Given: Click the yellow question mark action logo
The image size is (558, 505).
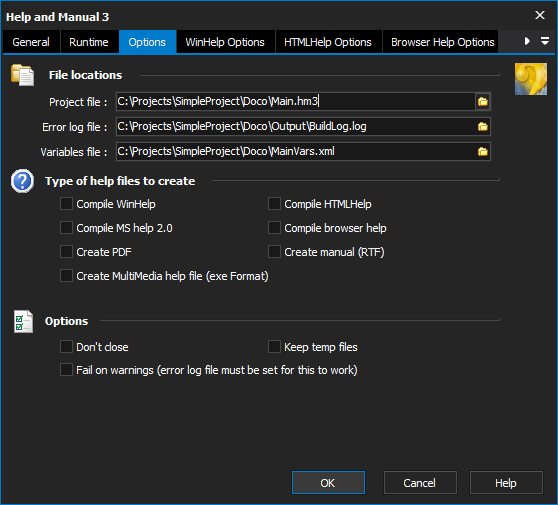Looking at the screenshot, I should coord(531,79).
